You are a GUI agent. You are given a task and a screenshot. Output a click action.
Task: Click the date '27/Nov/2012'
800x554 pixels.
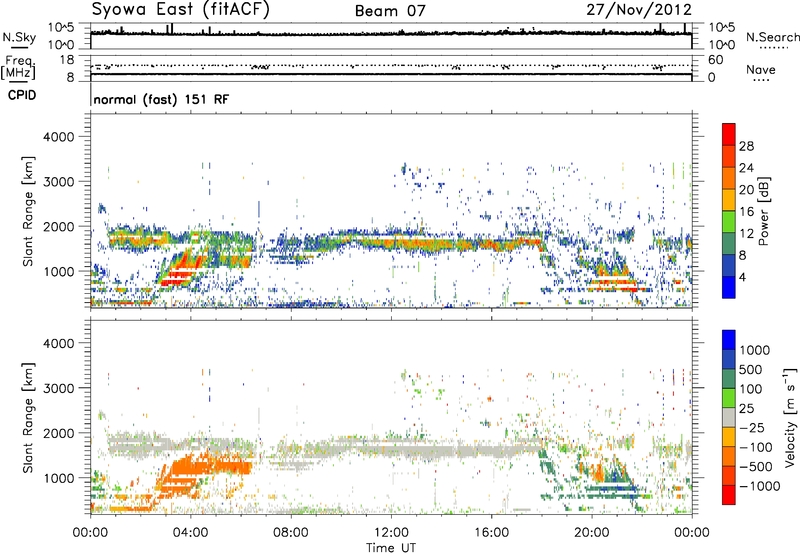coord(639,10)
